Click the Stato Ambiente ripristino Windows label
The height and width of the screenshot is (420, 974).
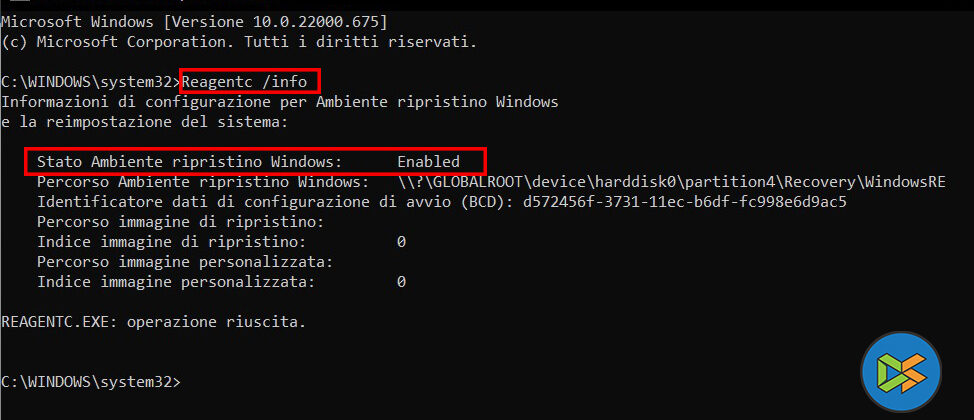tap(189, 161)
